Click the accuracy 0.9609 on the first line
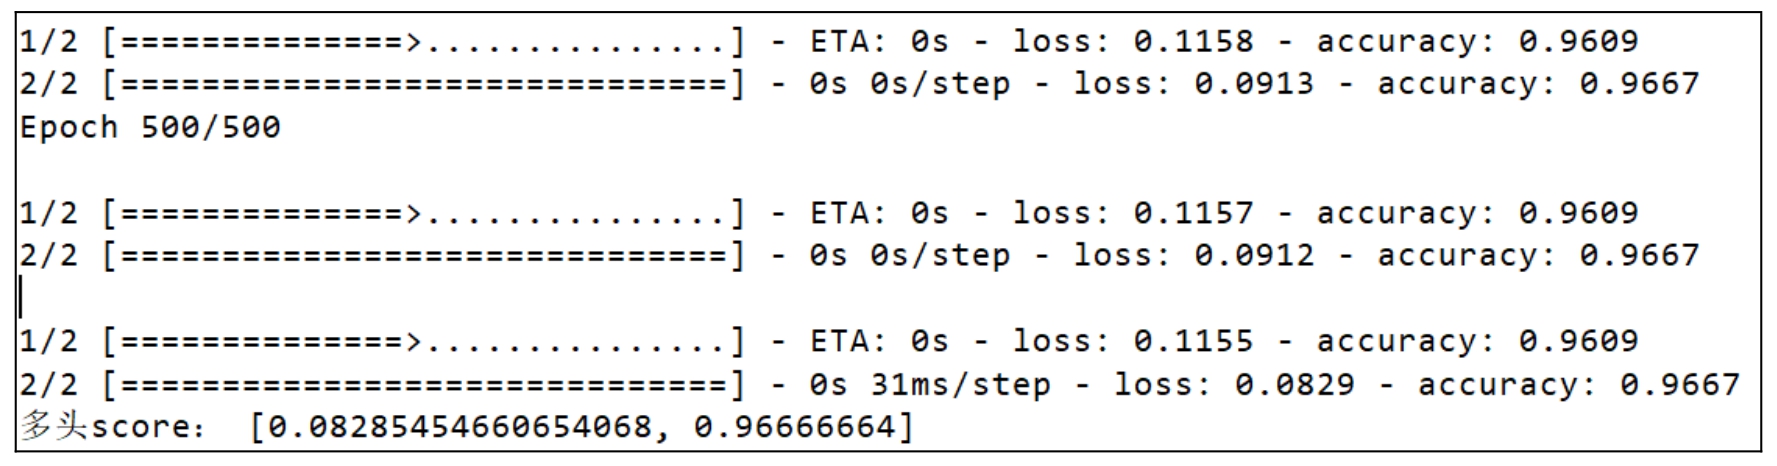The width and height of the screenshot is (1777, 466). tap(1578, 42)
